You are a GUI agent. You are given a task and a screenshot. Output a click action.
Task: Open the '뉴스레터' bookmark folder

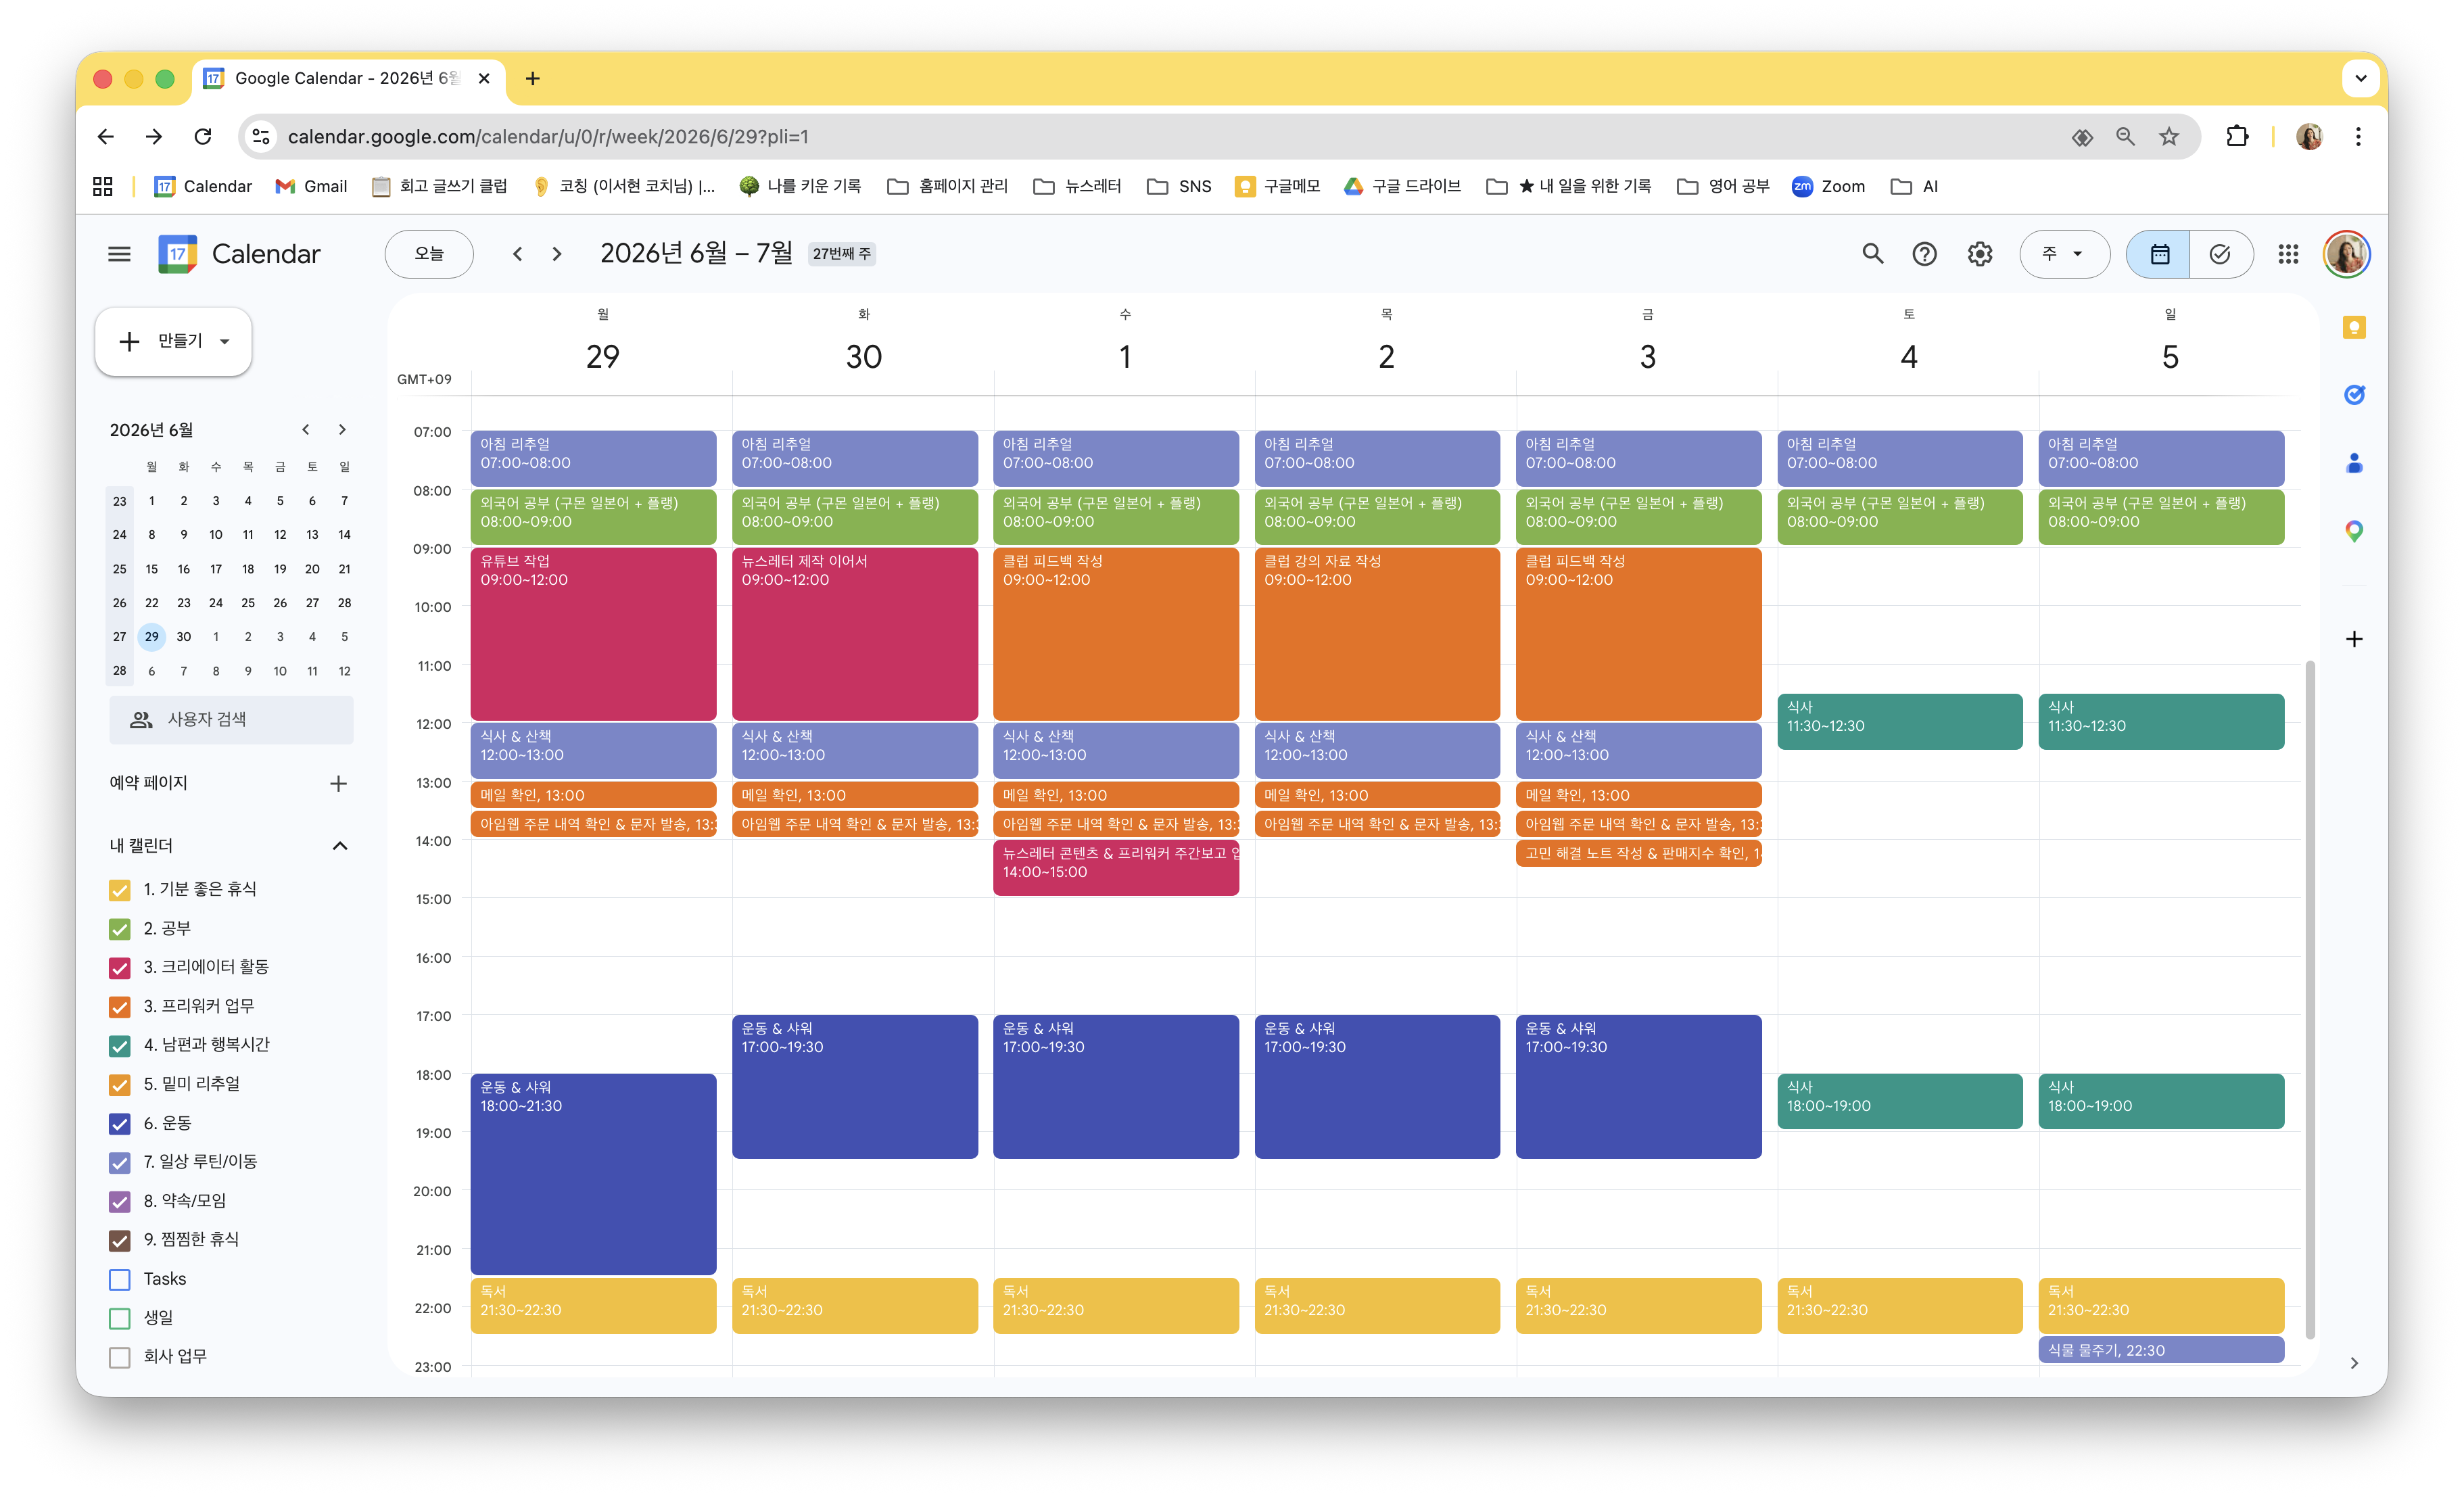[1077, 186]
